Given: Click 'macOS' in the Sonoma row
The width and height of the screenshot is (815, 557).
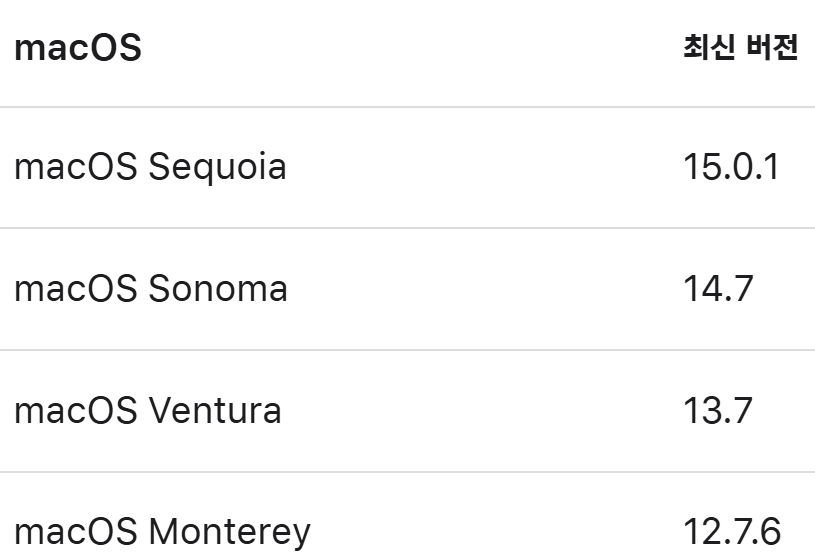Looking at the screenshot, I should click(x=75, y=289).
